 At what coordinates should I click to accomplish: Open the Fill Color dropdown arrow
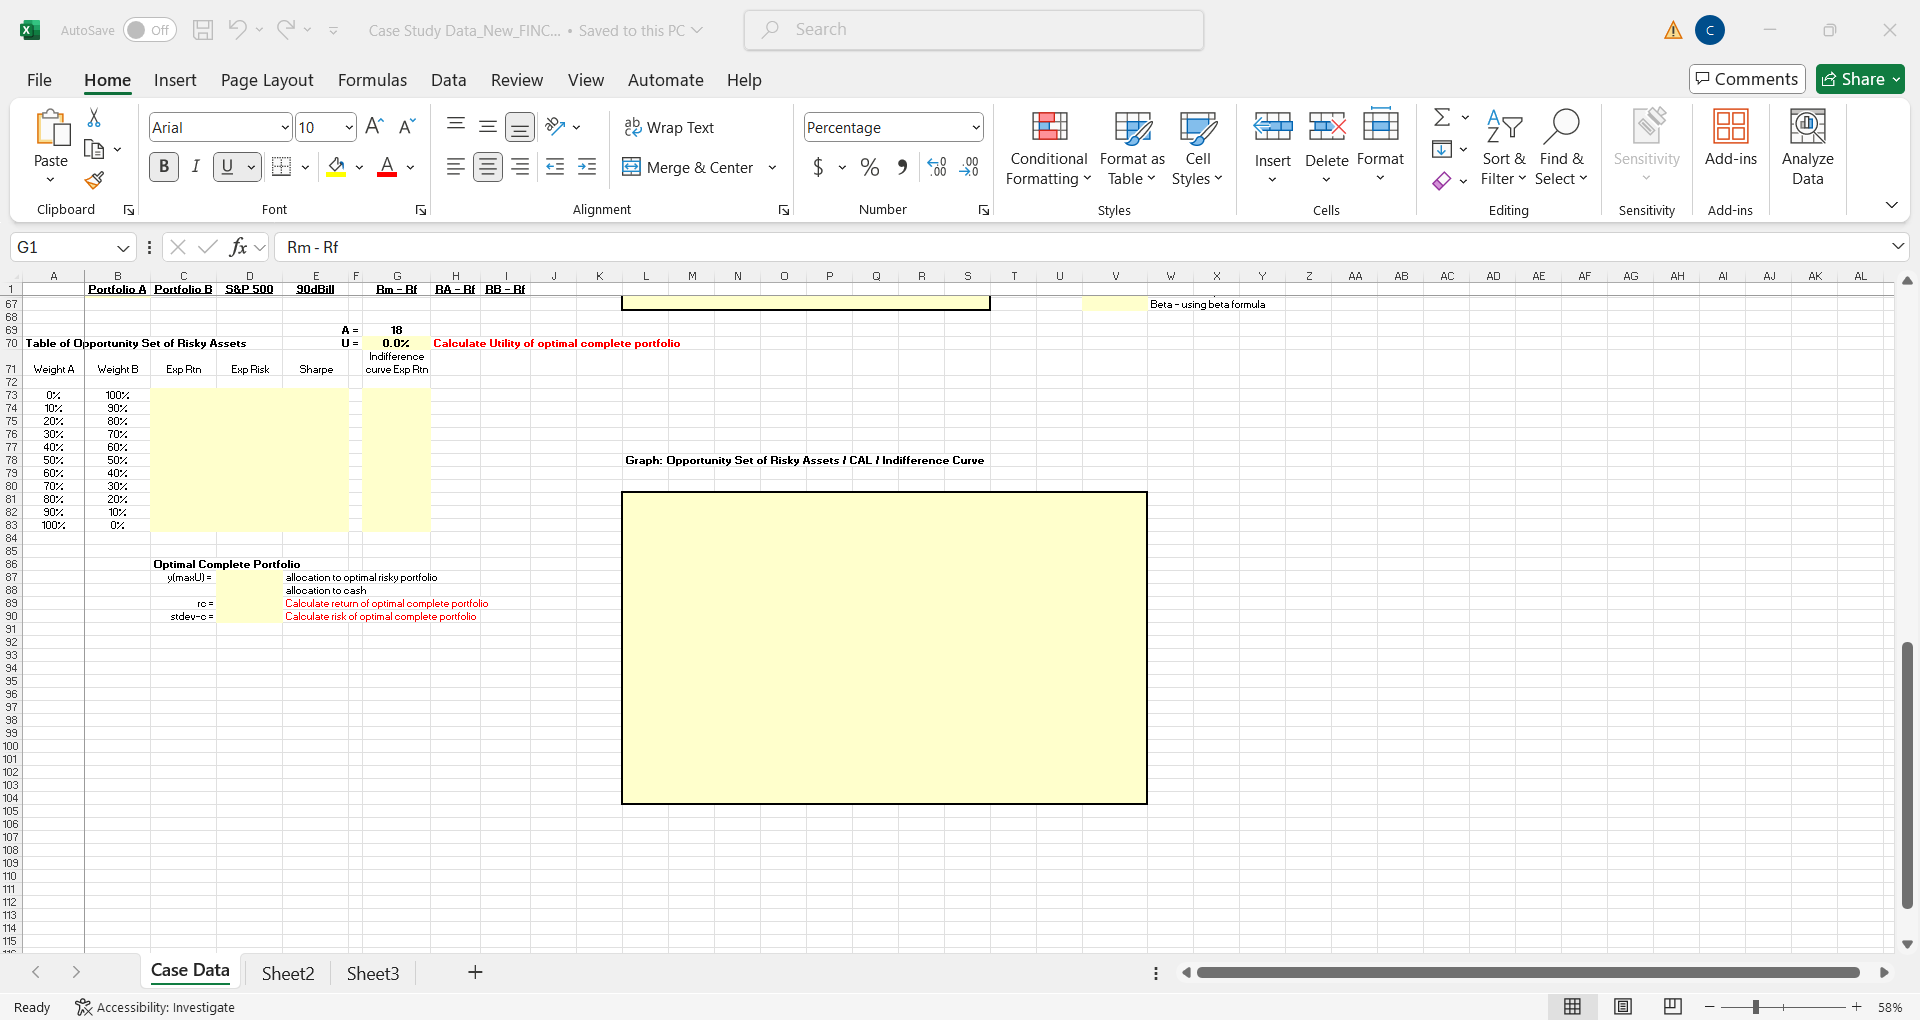pyautogui.click(x=359, y=167)
